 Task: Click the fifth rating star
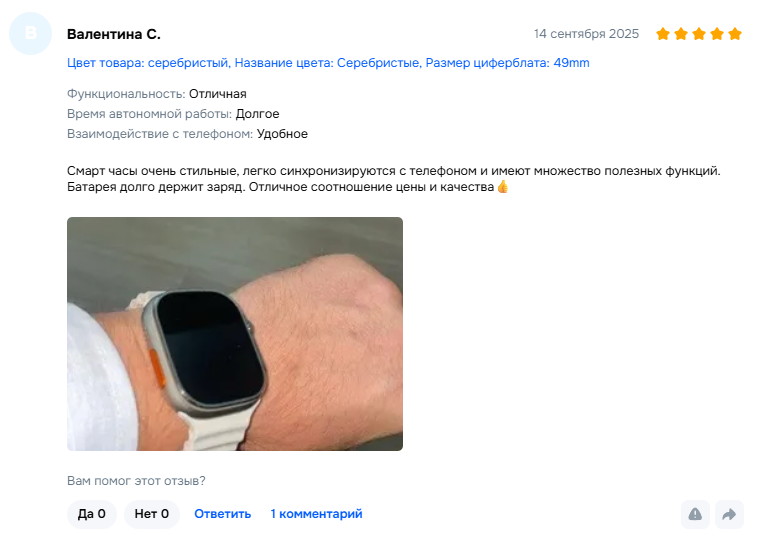click(735, 34)
